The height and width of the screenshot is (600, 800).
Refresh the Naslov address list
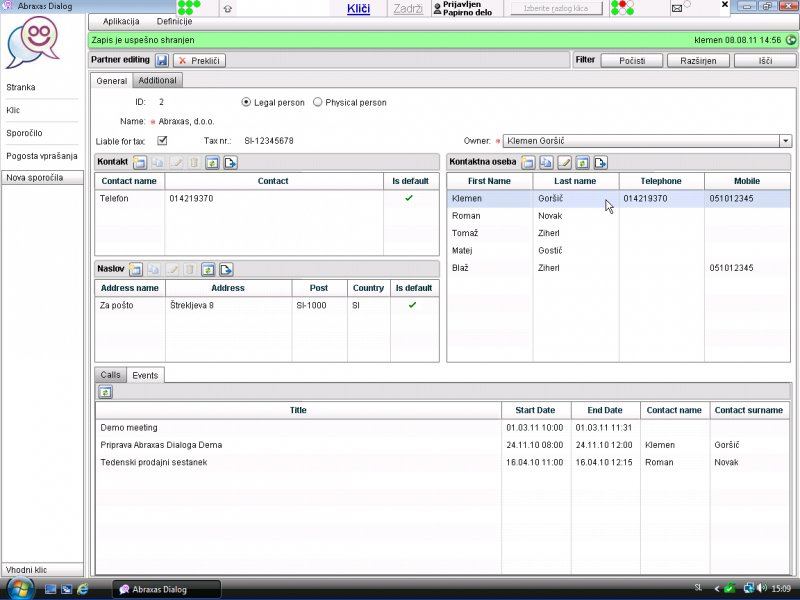pos(208,269)
